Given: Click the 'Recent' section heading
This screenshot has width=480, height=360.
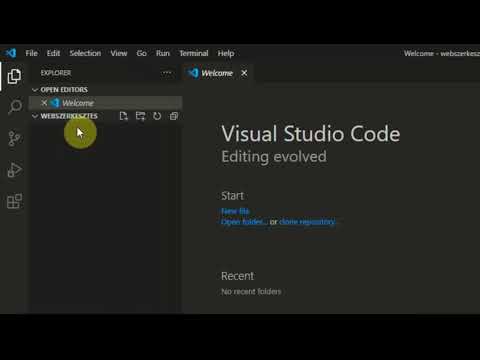Looking at the screenshot, I should pos(238,276).
